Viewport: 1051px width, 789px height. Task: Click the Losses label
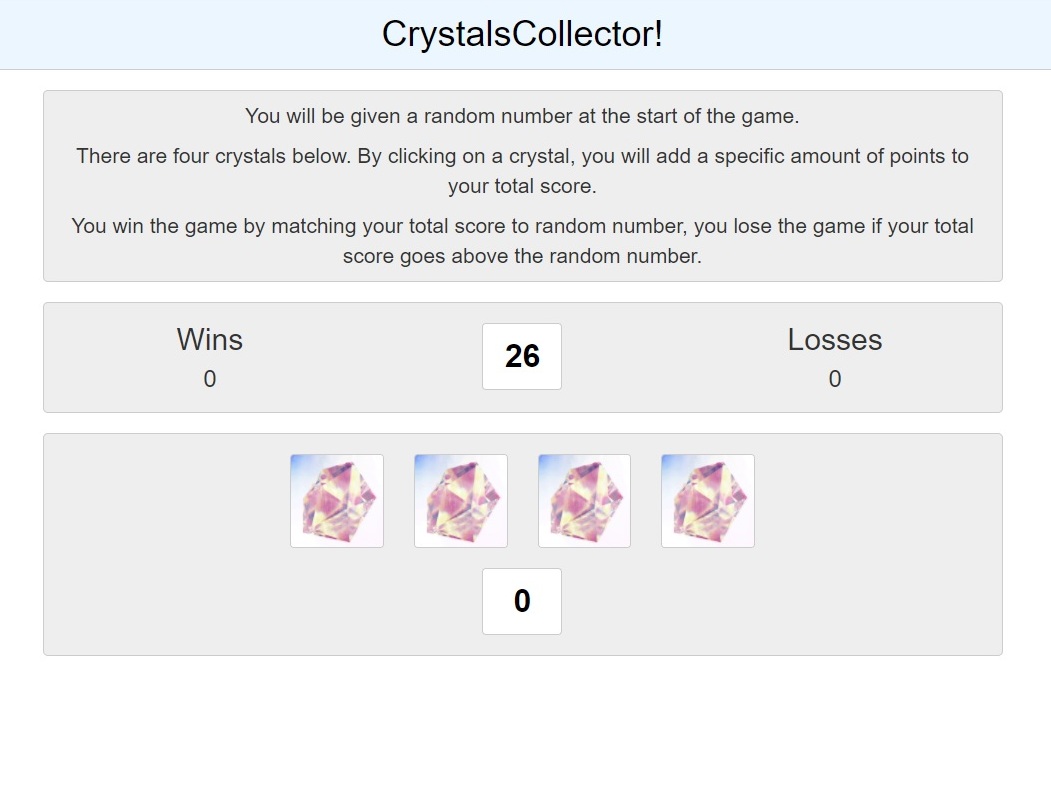pos(834,339)
